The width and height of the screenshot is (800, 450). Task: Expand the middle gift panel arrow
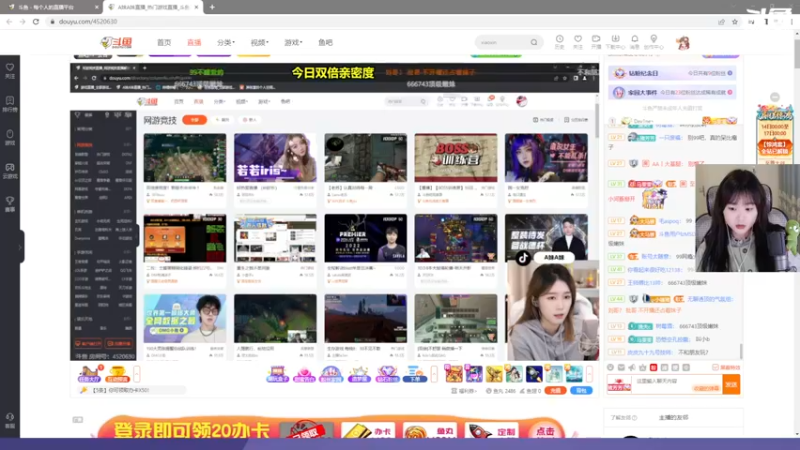[434, 374]
